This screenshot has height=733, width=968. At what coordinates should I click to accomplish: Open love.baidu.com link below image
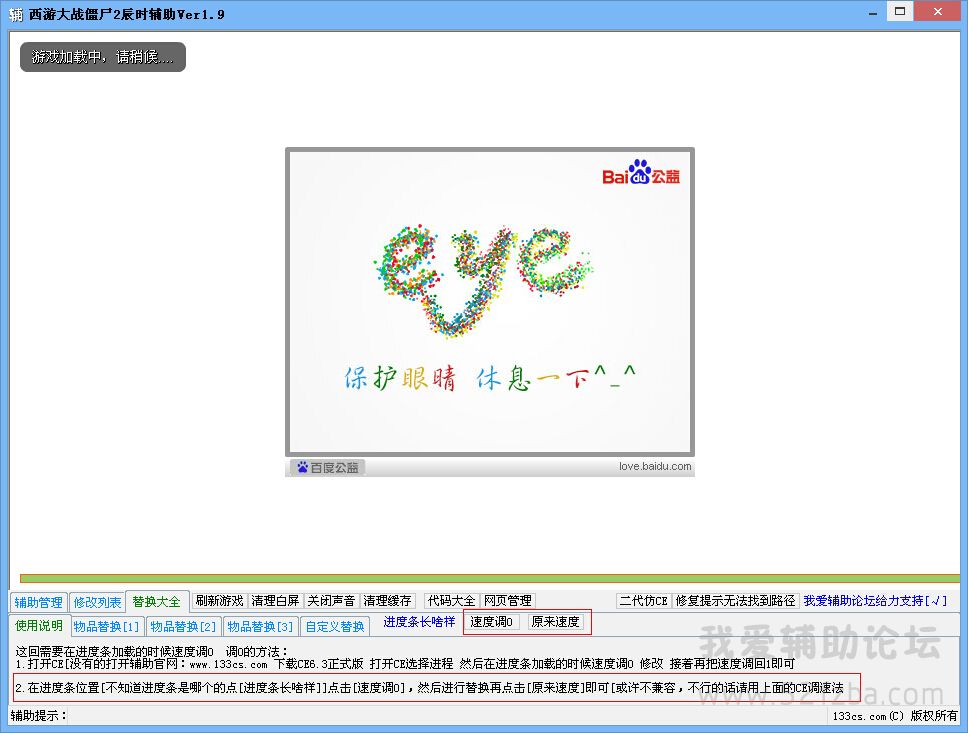coord(655,467)
